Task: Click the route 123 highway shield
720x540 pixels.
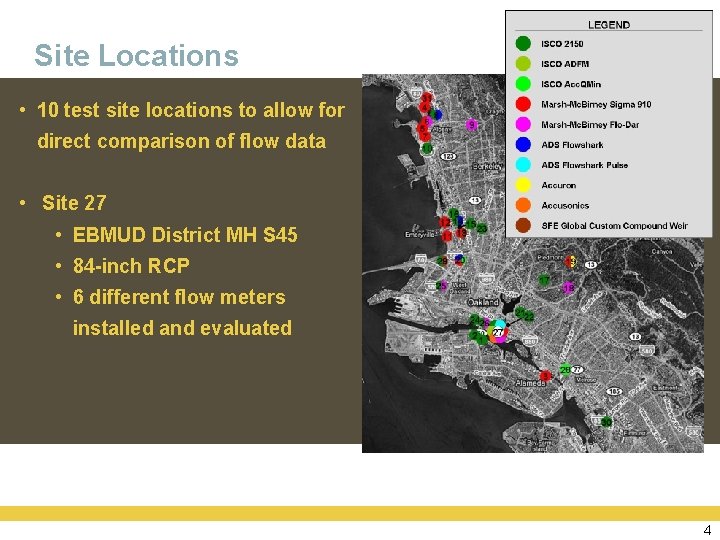Action: tap(449, 157)
